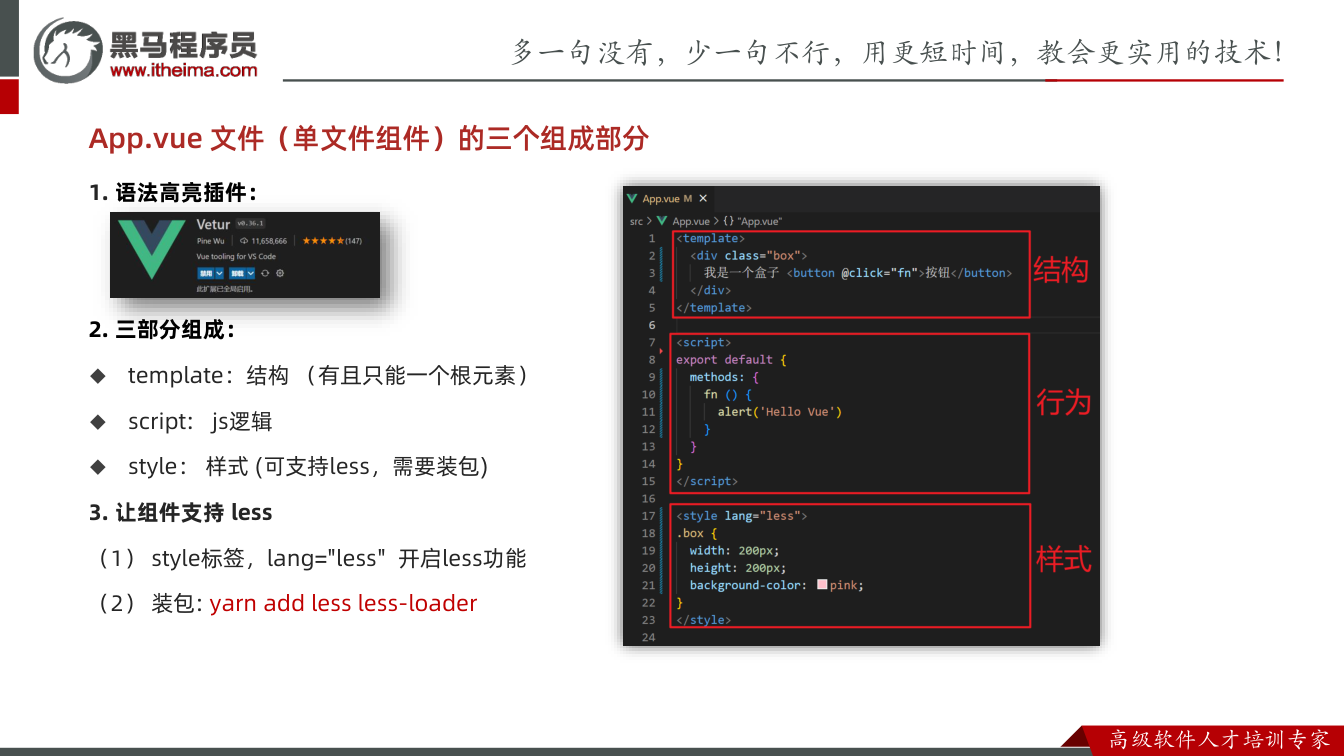Click the 禁用 disable button for Vetur
Image resolution: width=1344 pixels, height=756 pixels.
(206, 273)
